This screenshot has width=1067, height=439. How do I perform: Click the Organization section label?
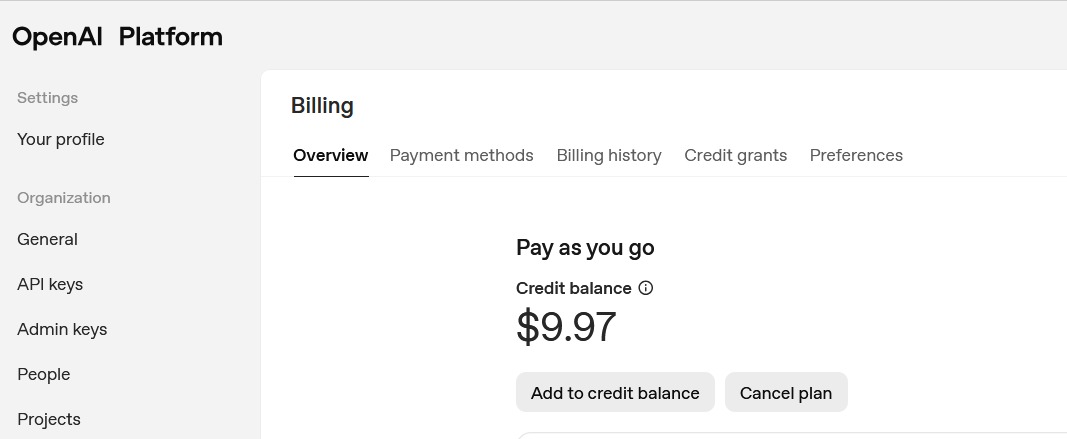coord(64,198)
